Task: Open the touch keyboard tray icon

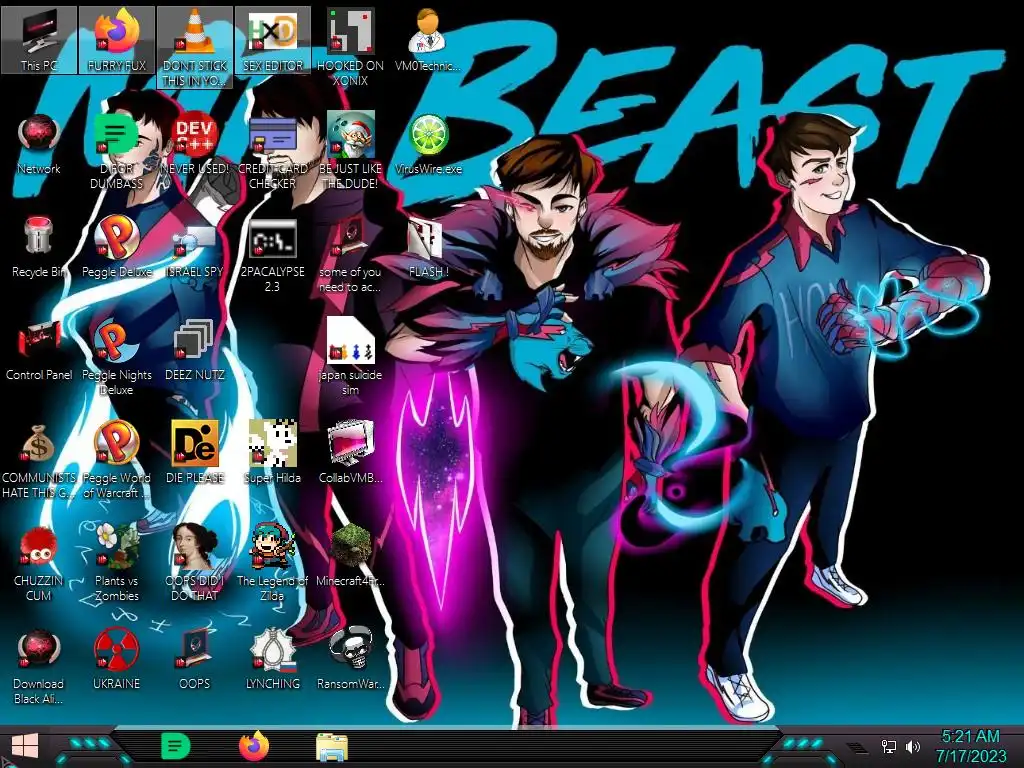Action: (857, 747)
